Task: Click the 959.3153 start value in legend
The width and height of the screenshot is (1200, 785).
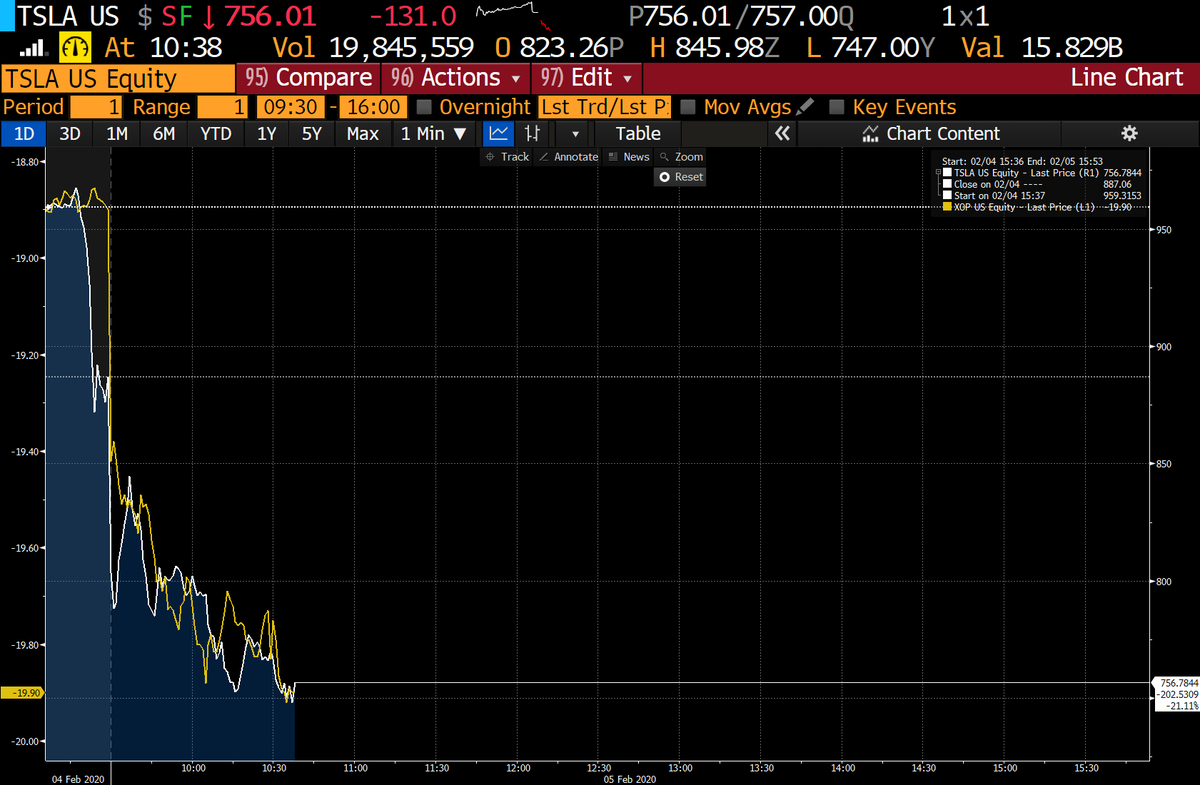Action: click(x=1121, y=195)
